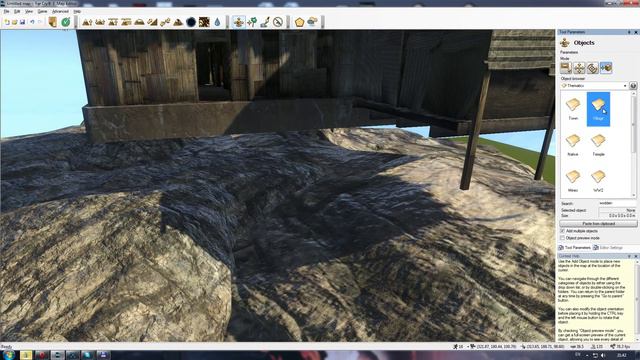640x360 pixels.
Task: Enable Object preview mode checkbox
Action: pyautogui.click(x=562, y=238)
